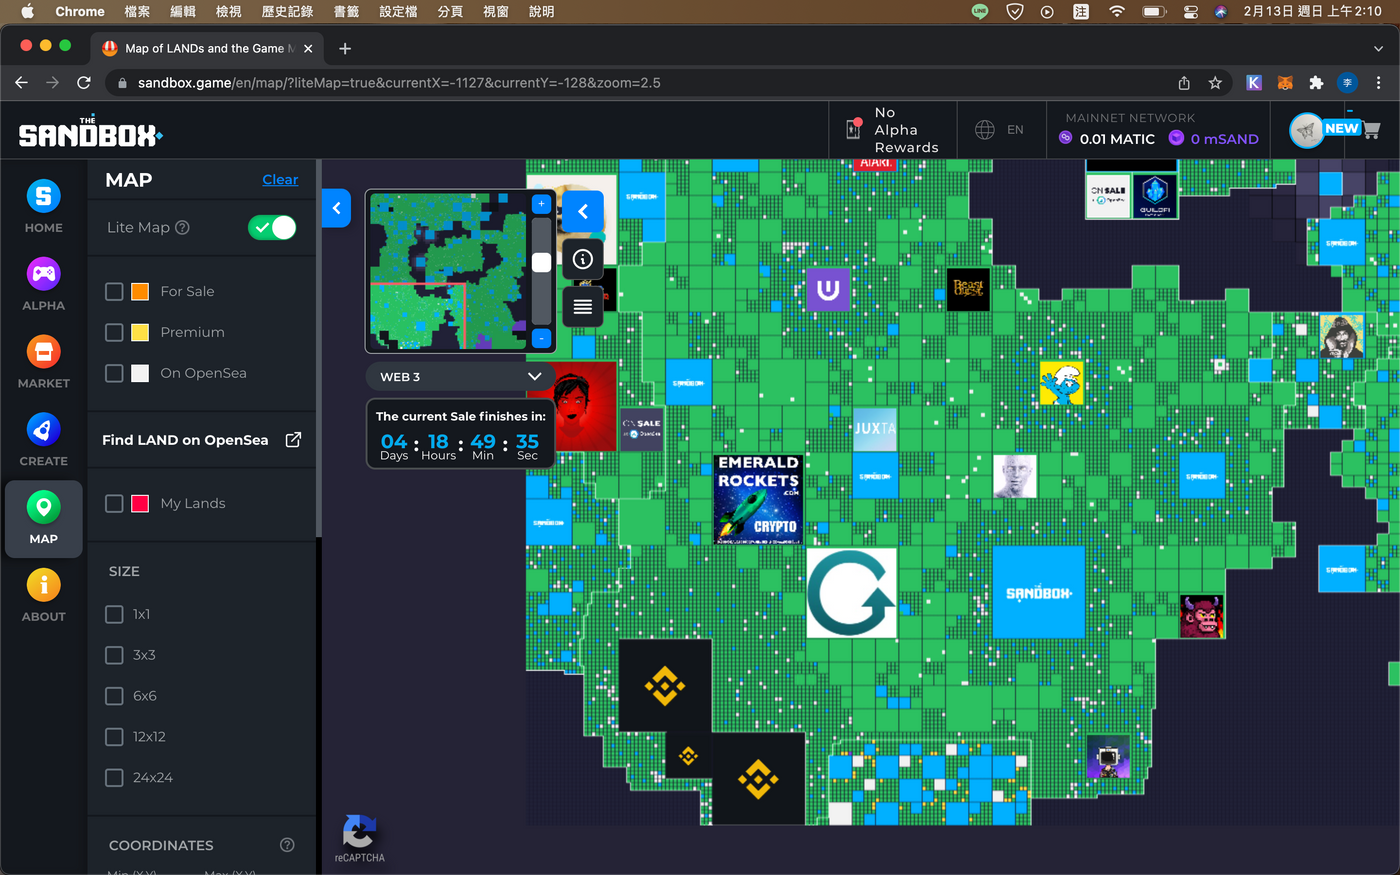Go back to previous page
This screenshot has height=875, width=1400.
point(21,83)
